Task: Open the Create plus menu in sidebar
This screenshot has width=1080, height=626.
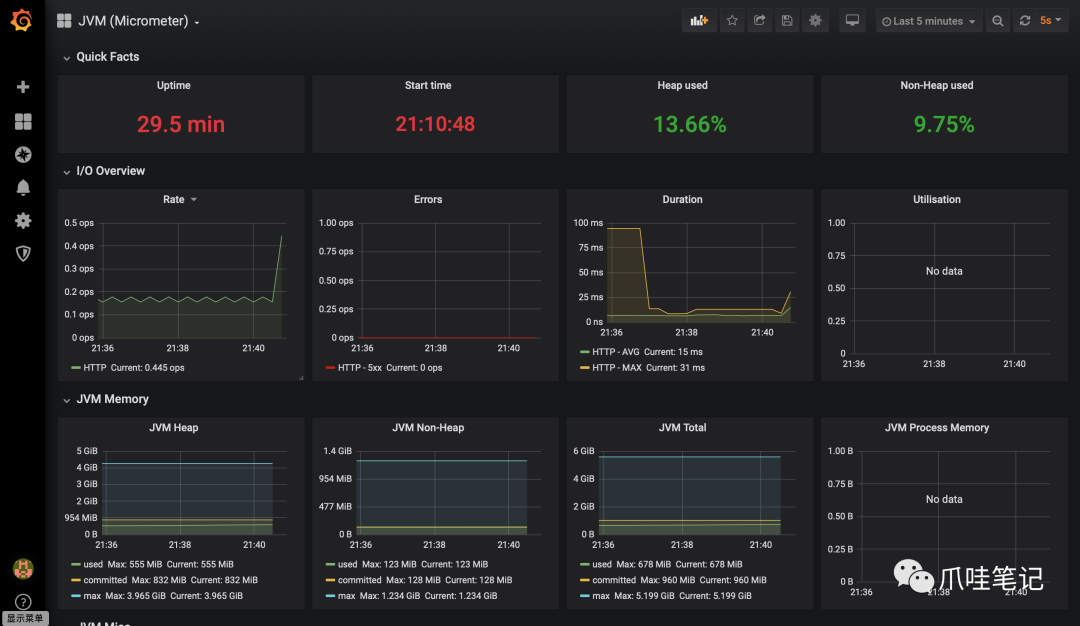Action: (23, 87)
